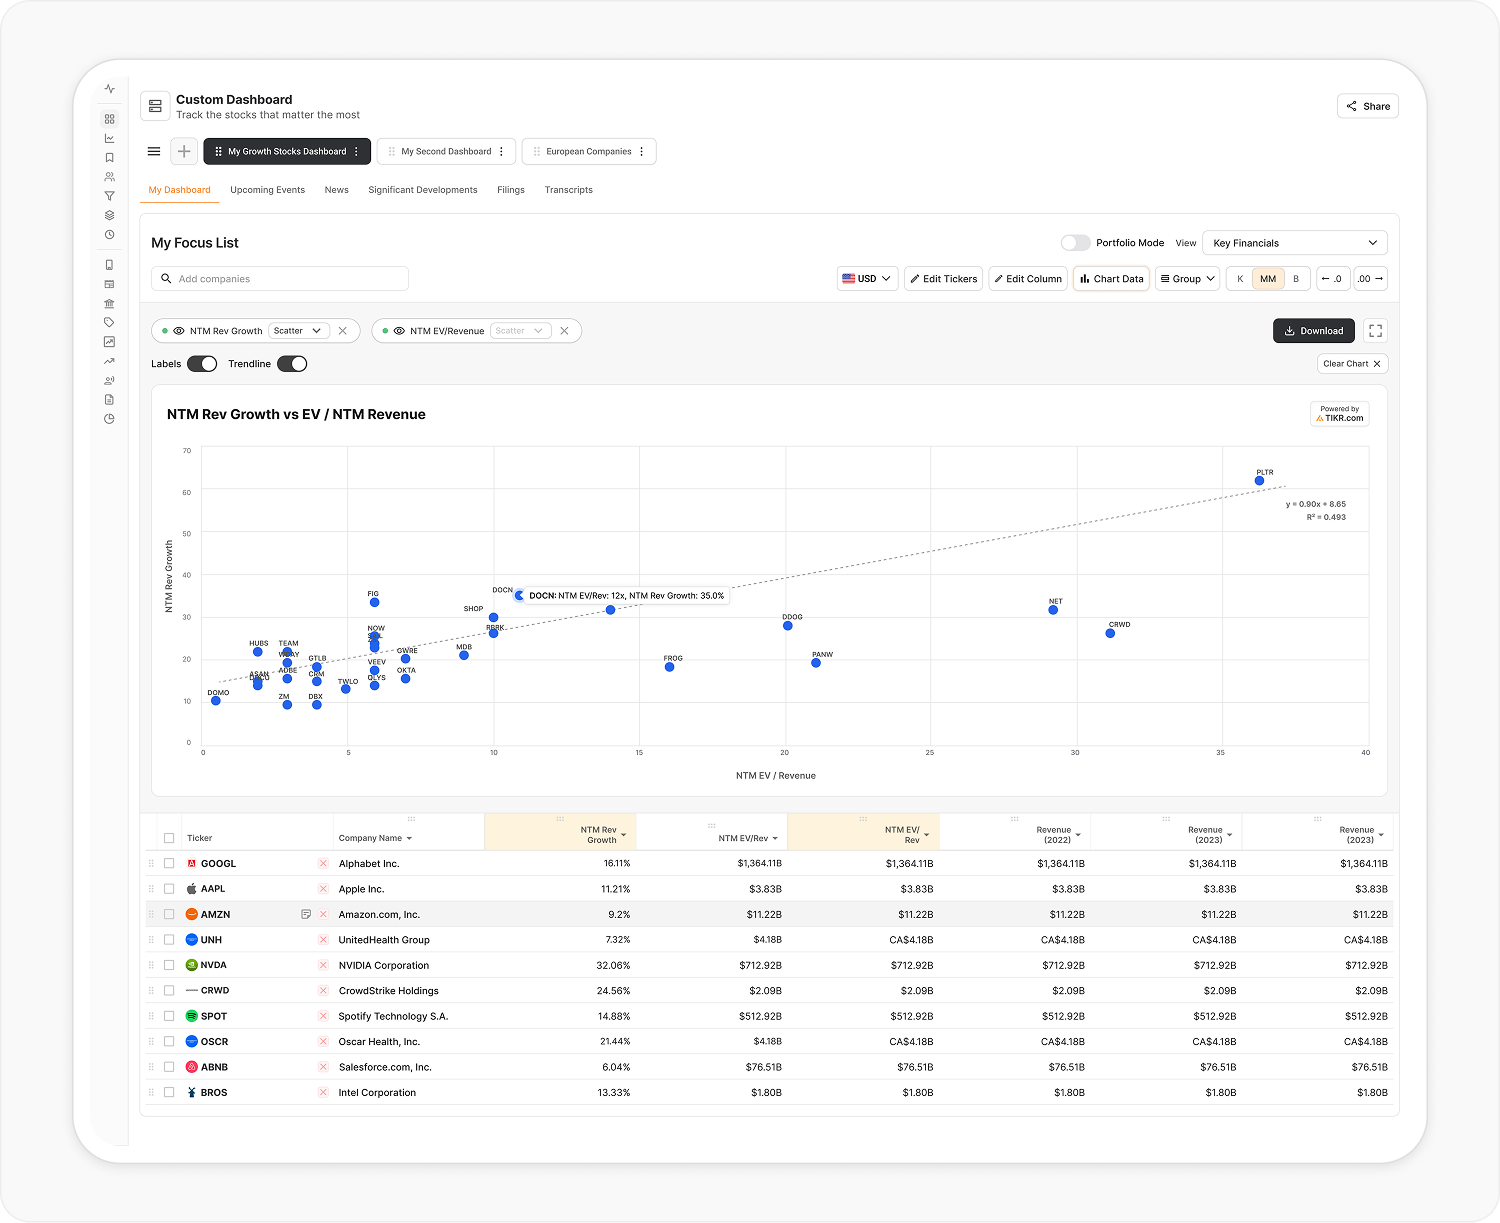The height and width of the screenshot is (1223, 1500).
Task: Switch to Filings tab
Action: tap(511, 190)
